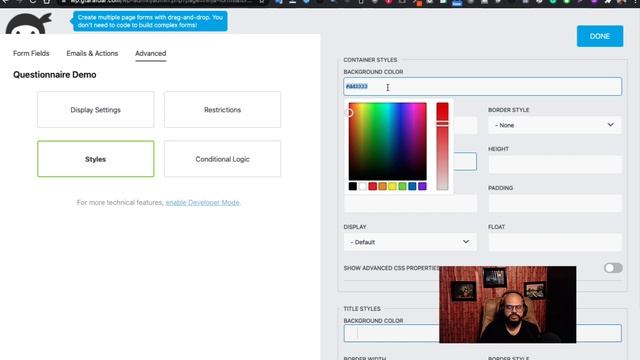Screen dimensions: 640x360
Task: Choose the orange preset swatch
Action: 382,186
